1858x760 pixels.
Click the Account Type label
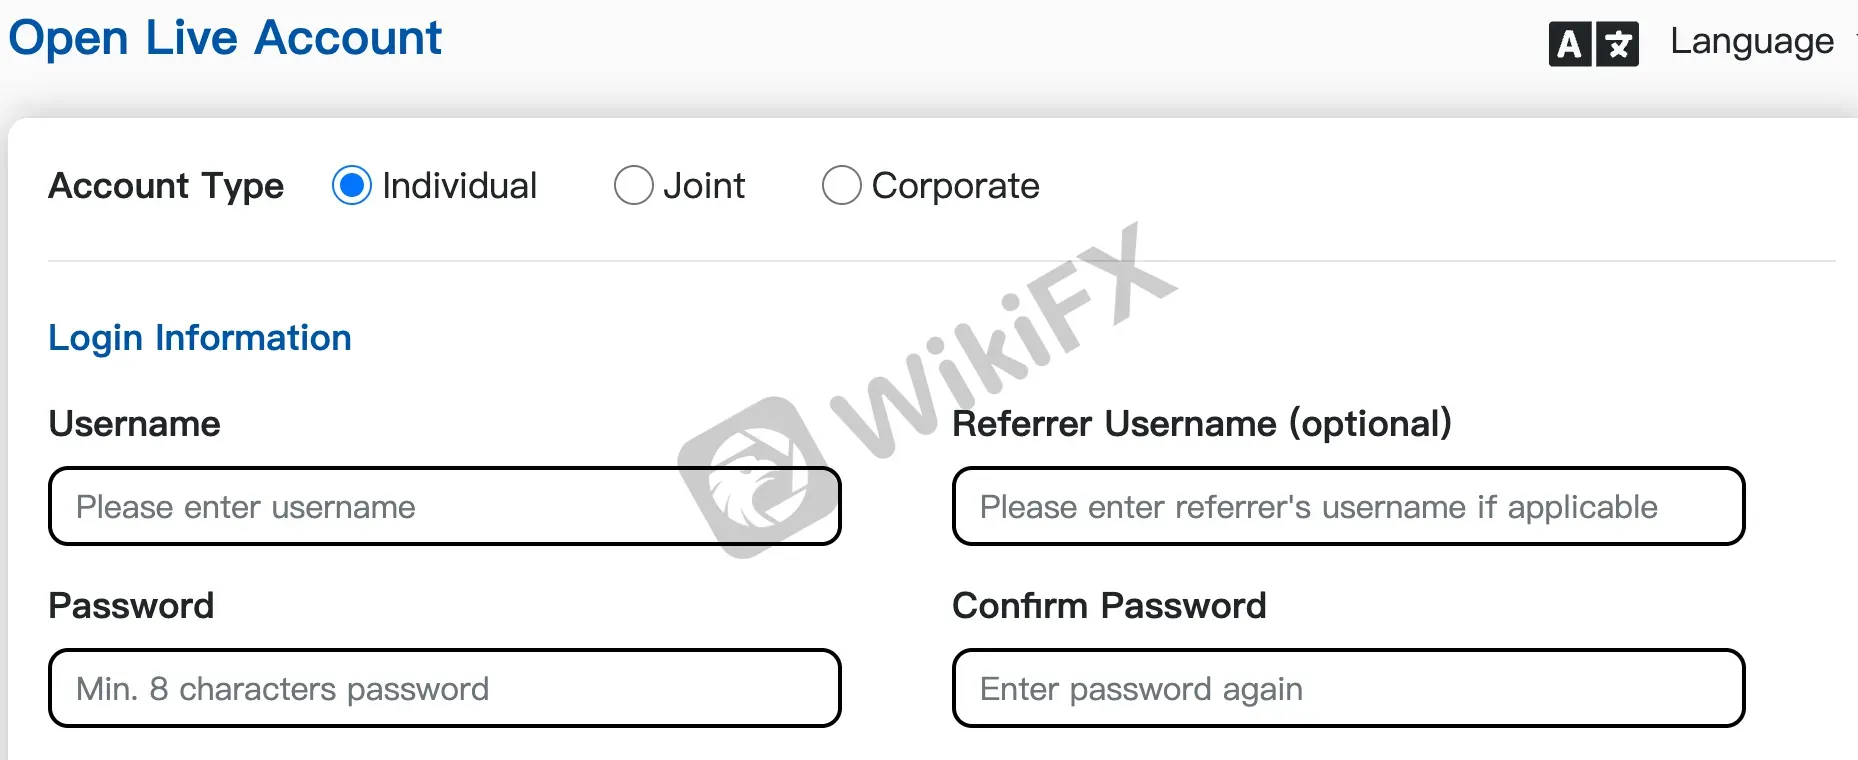tap(166, 186)
